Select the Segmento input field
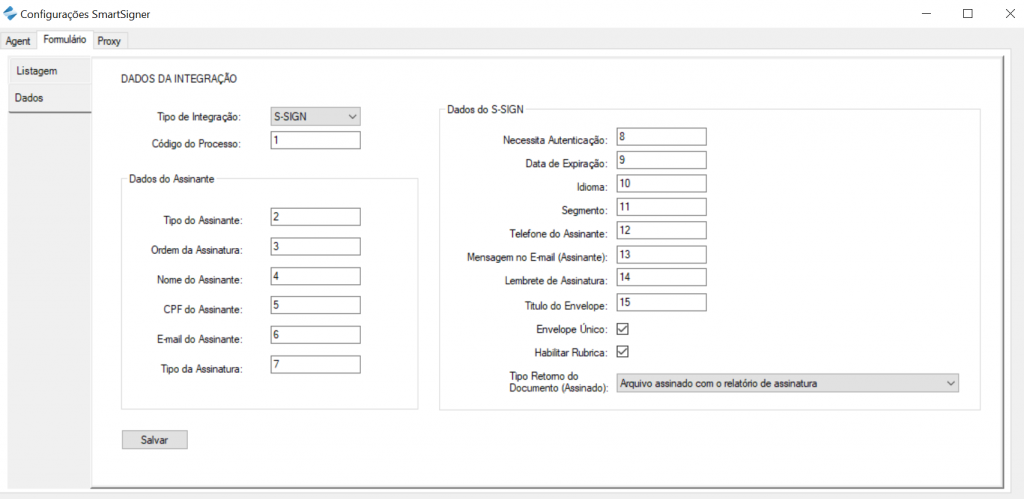This screenshot has height=499, width=1024. 662,207
